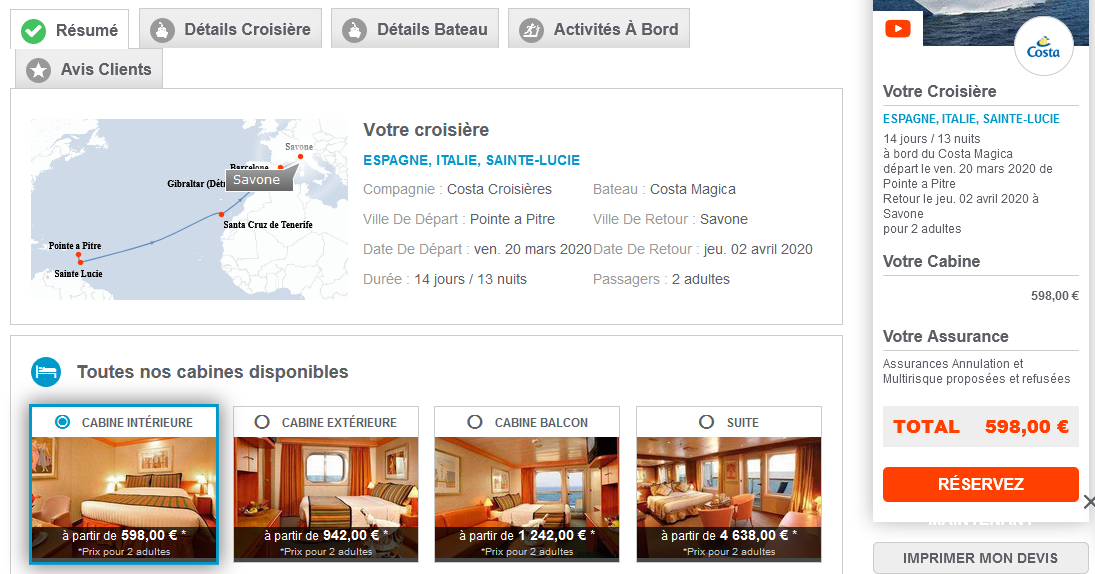Click the 1 242,00 € balcony cabin price
Viewport: 1095px width, 574px height.
(552, 536)
